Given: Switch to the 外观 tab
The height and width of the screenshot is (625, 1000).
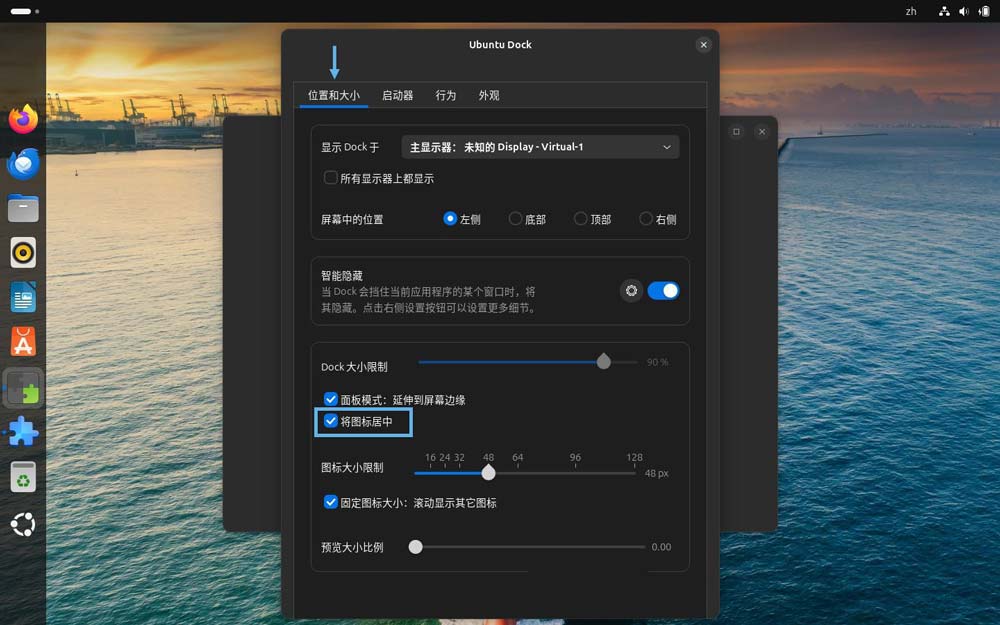Looking at the screenshot, I should click(x=488, y=96).
